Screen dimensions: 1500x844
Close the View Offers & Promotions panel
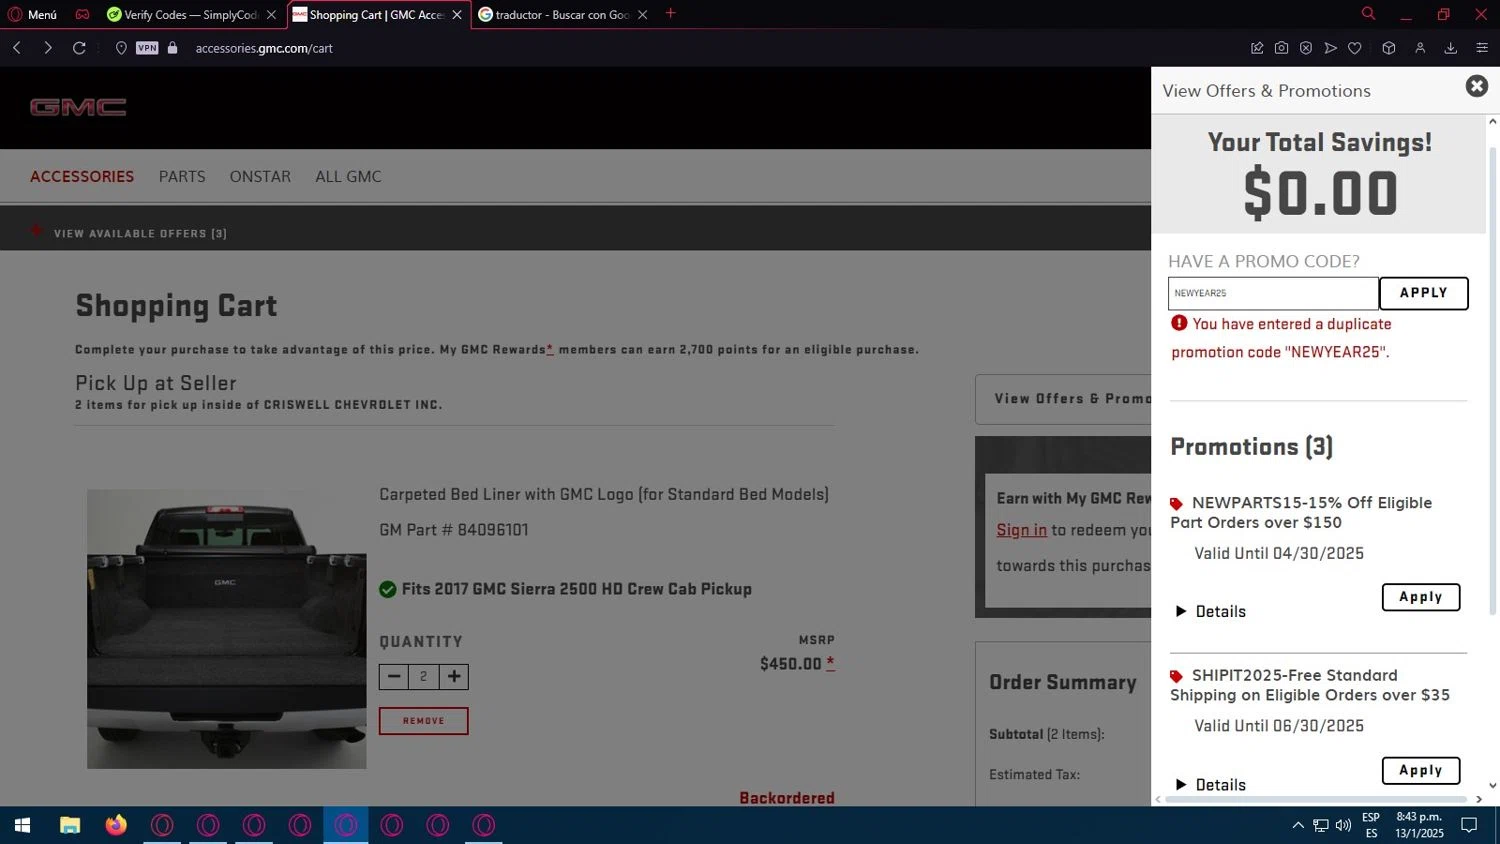[x=1476, y=86]
